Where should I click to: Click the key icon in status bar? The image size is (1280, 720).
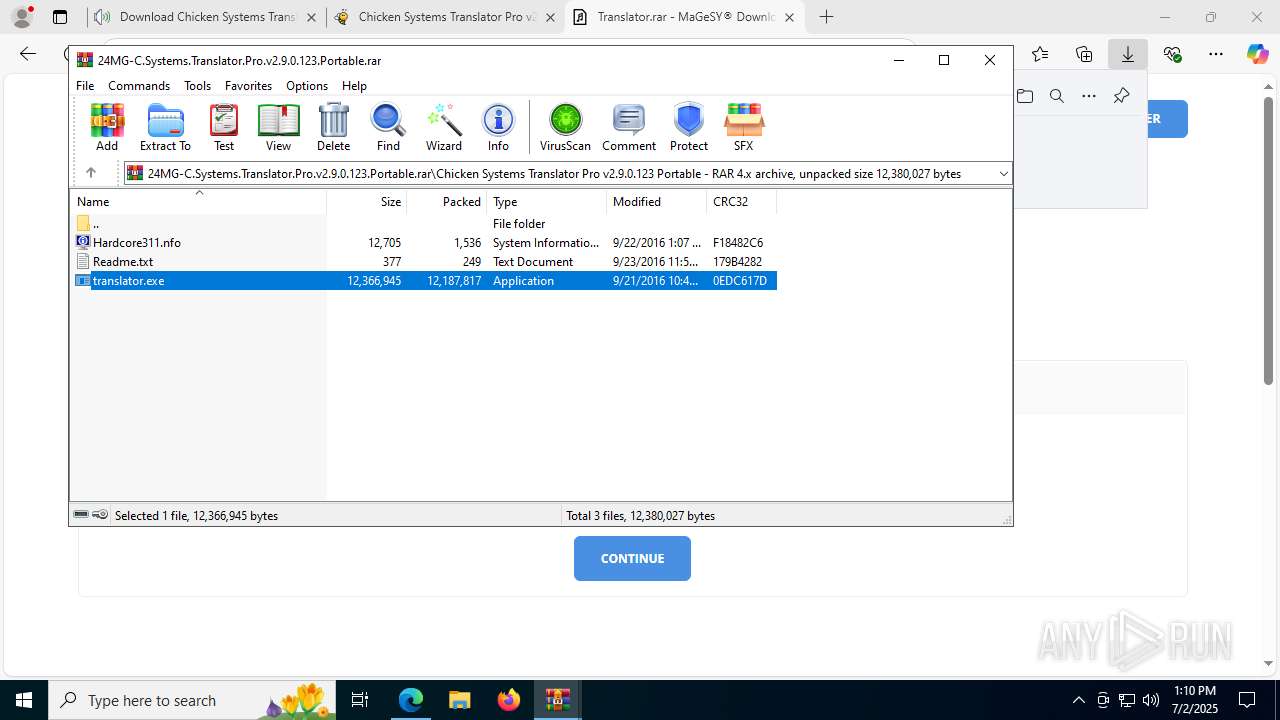click(100, 515)
